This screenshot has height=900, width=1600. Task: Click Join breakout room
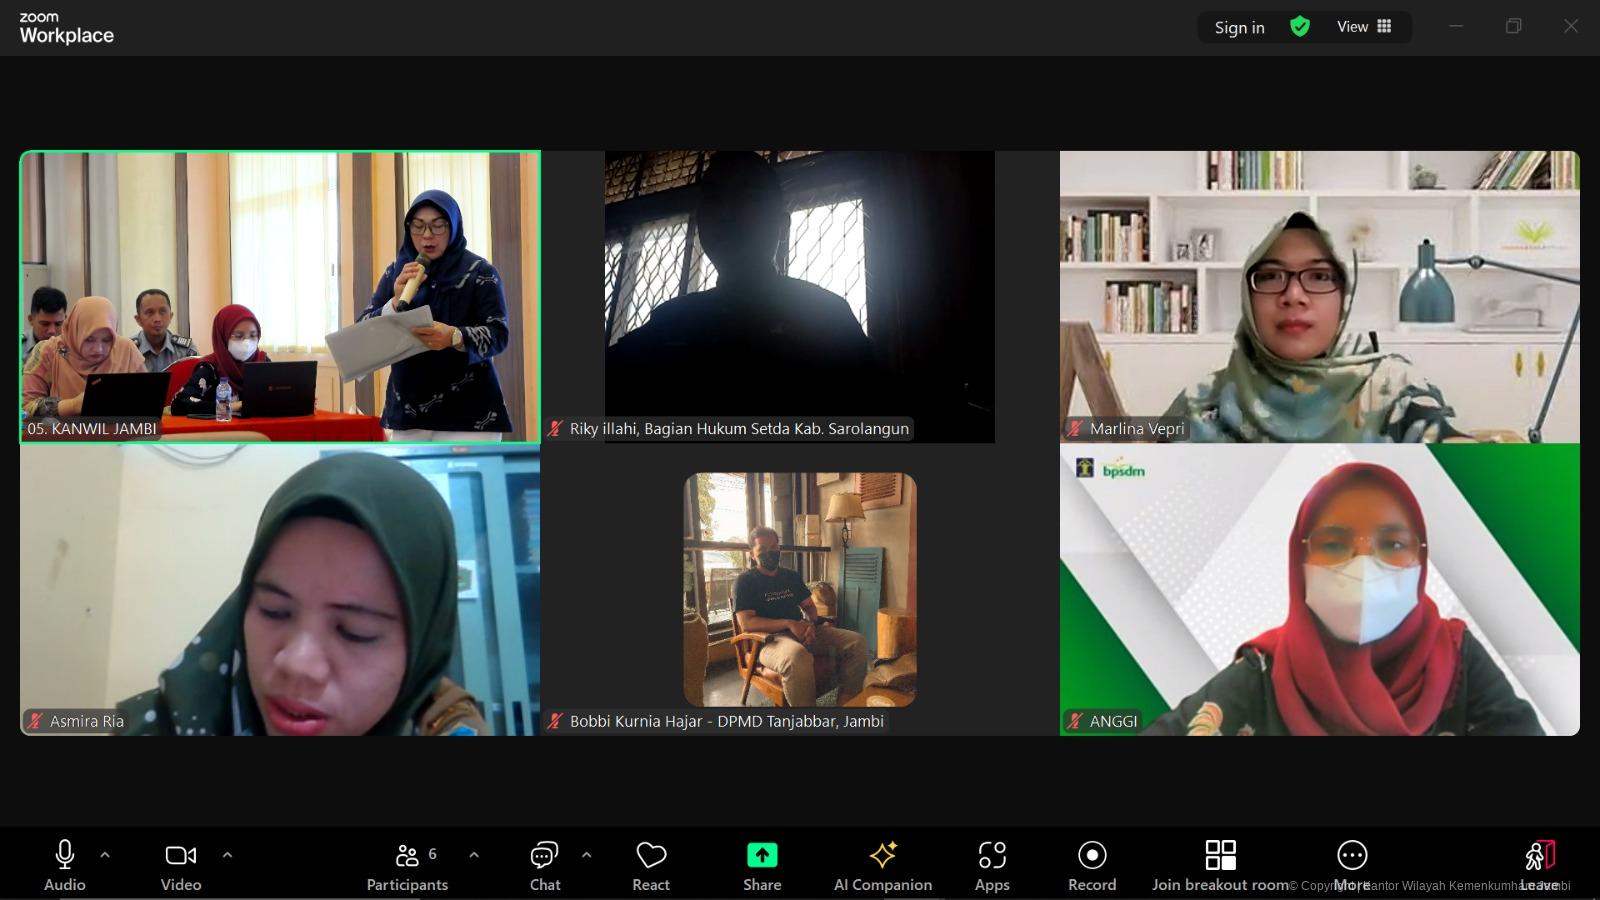click(x=1220, y=865)
